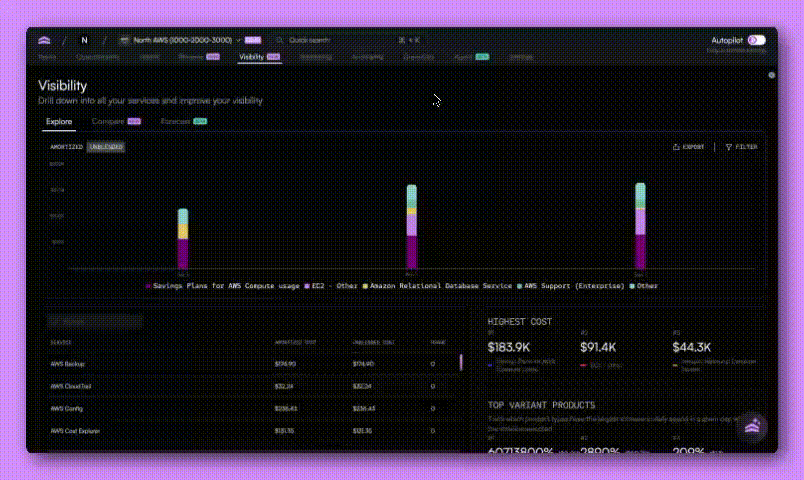Click the TOP VARIANT PRODUCTS heading
The height and width of the screenshot is (480, 804).
point(541,405)
